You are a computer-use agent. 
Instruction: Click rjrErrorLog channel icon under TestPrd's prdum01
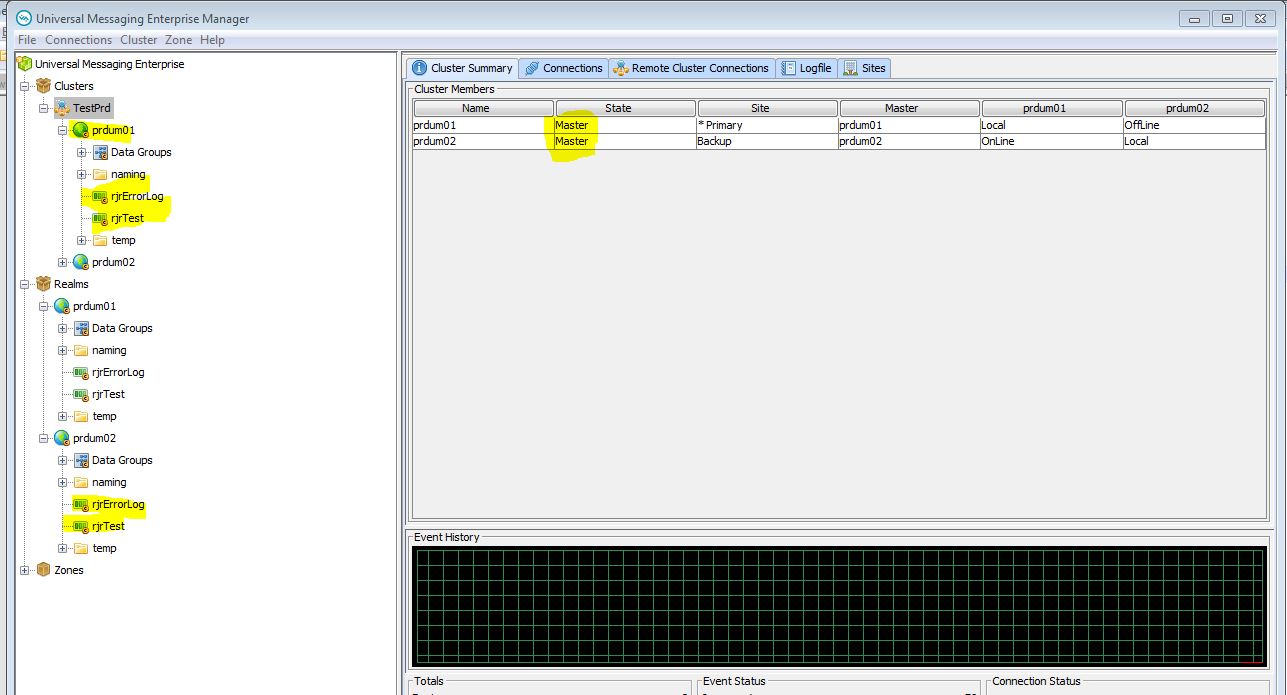coord(100,196)
